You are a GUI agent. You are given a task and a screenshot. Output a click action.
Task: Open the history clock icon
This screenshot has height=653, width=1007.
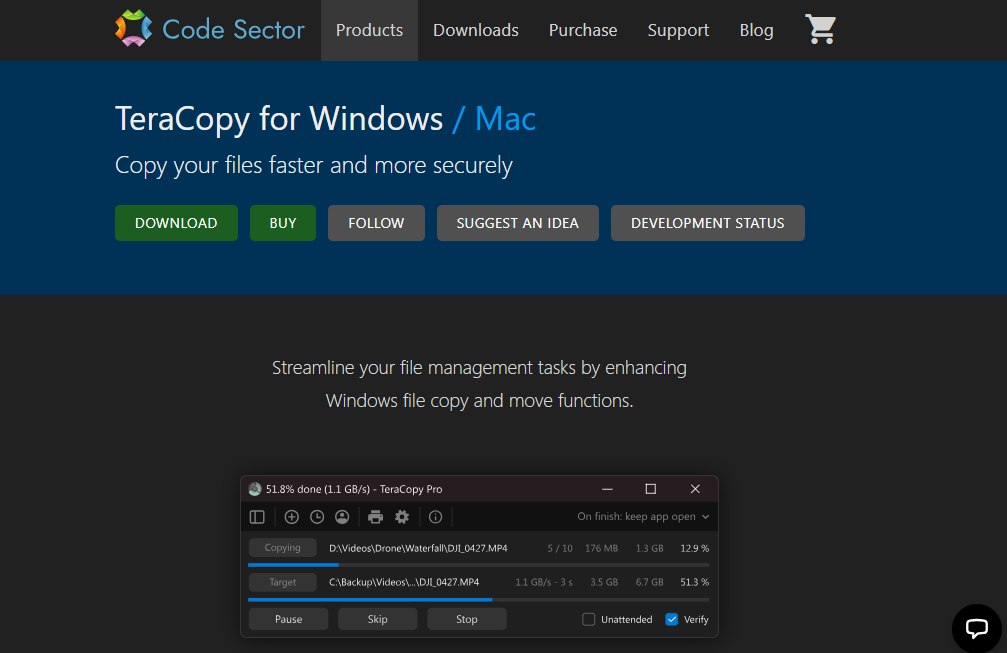click(x=317, y=517)
